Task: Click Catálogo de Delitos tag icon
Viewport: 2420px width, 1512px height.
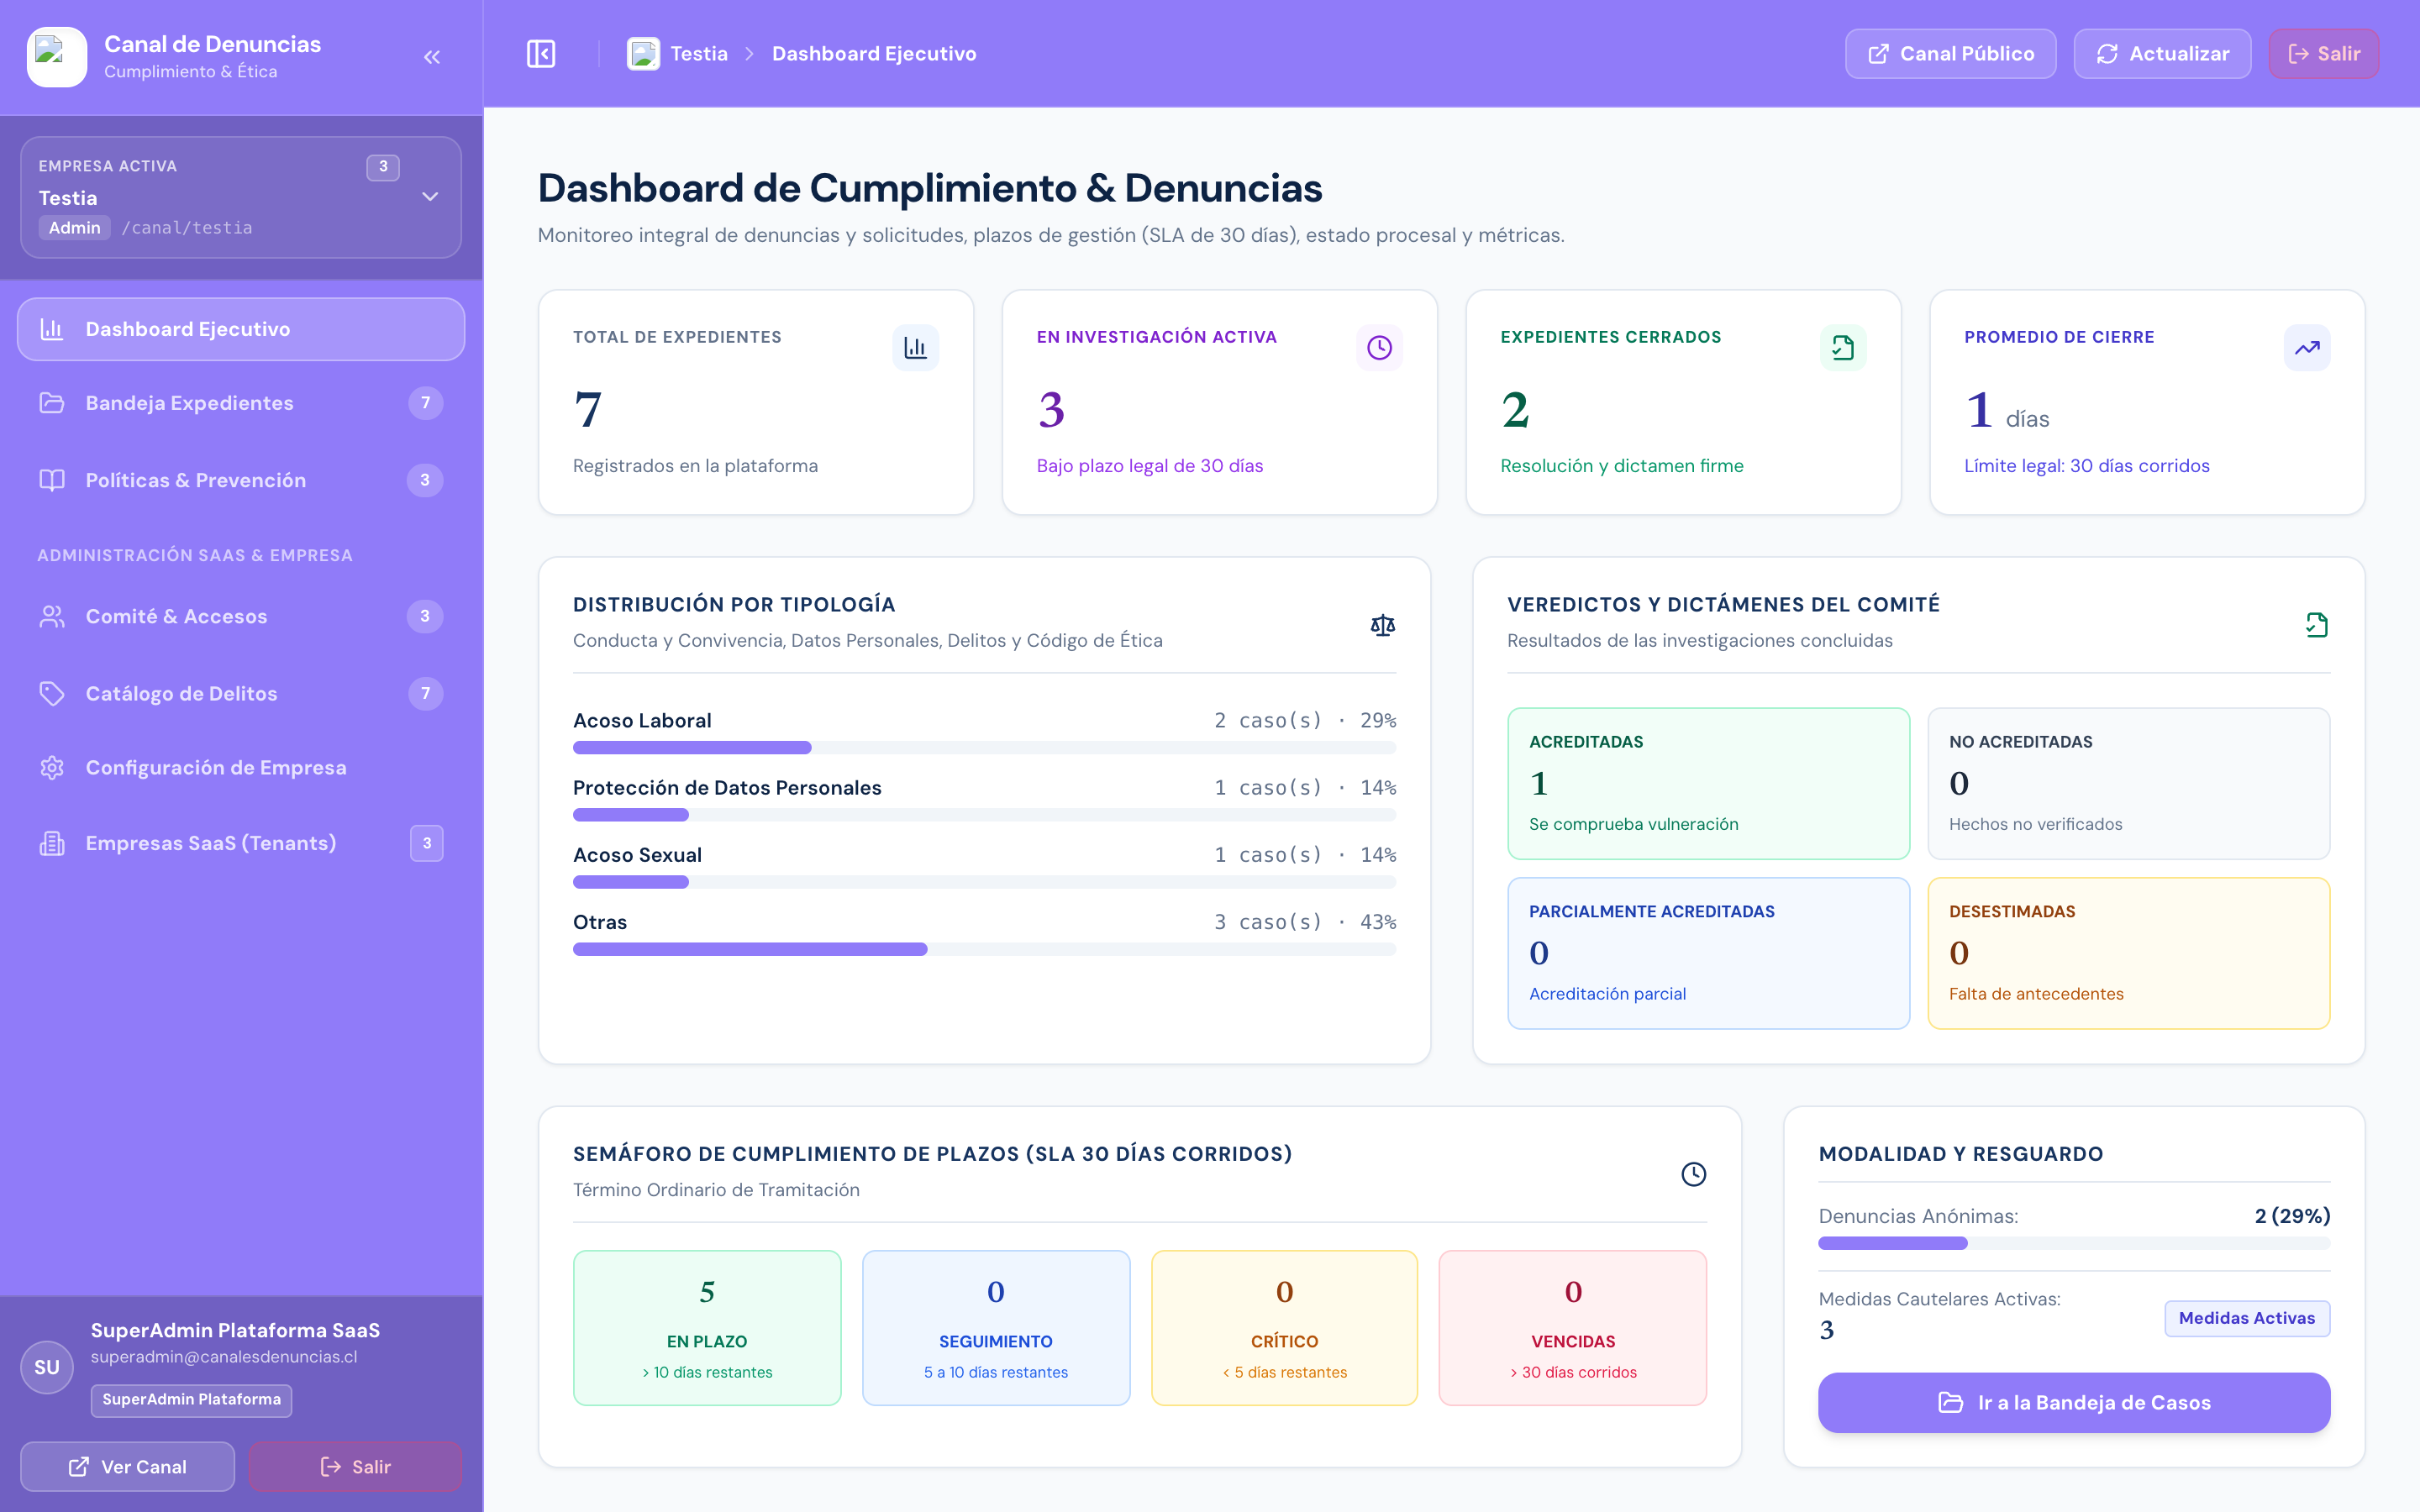Action: [52, 694]
